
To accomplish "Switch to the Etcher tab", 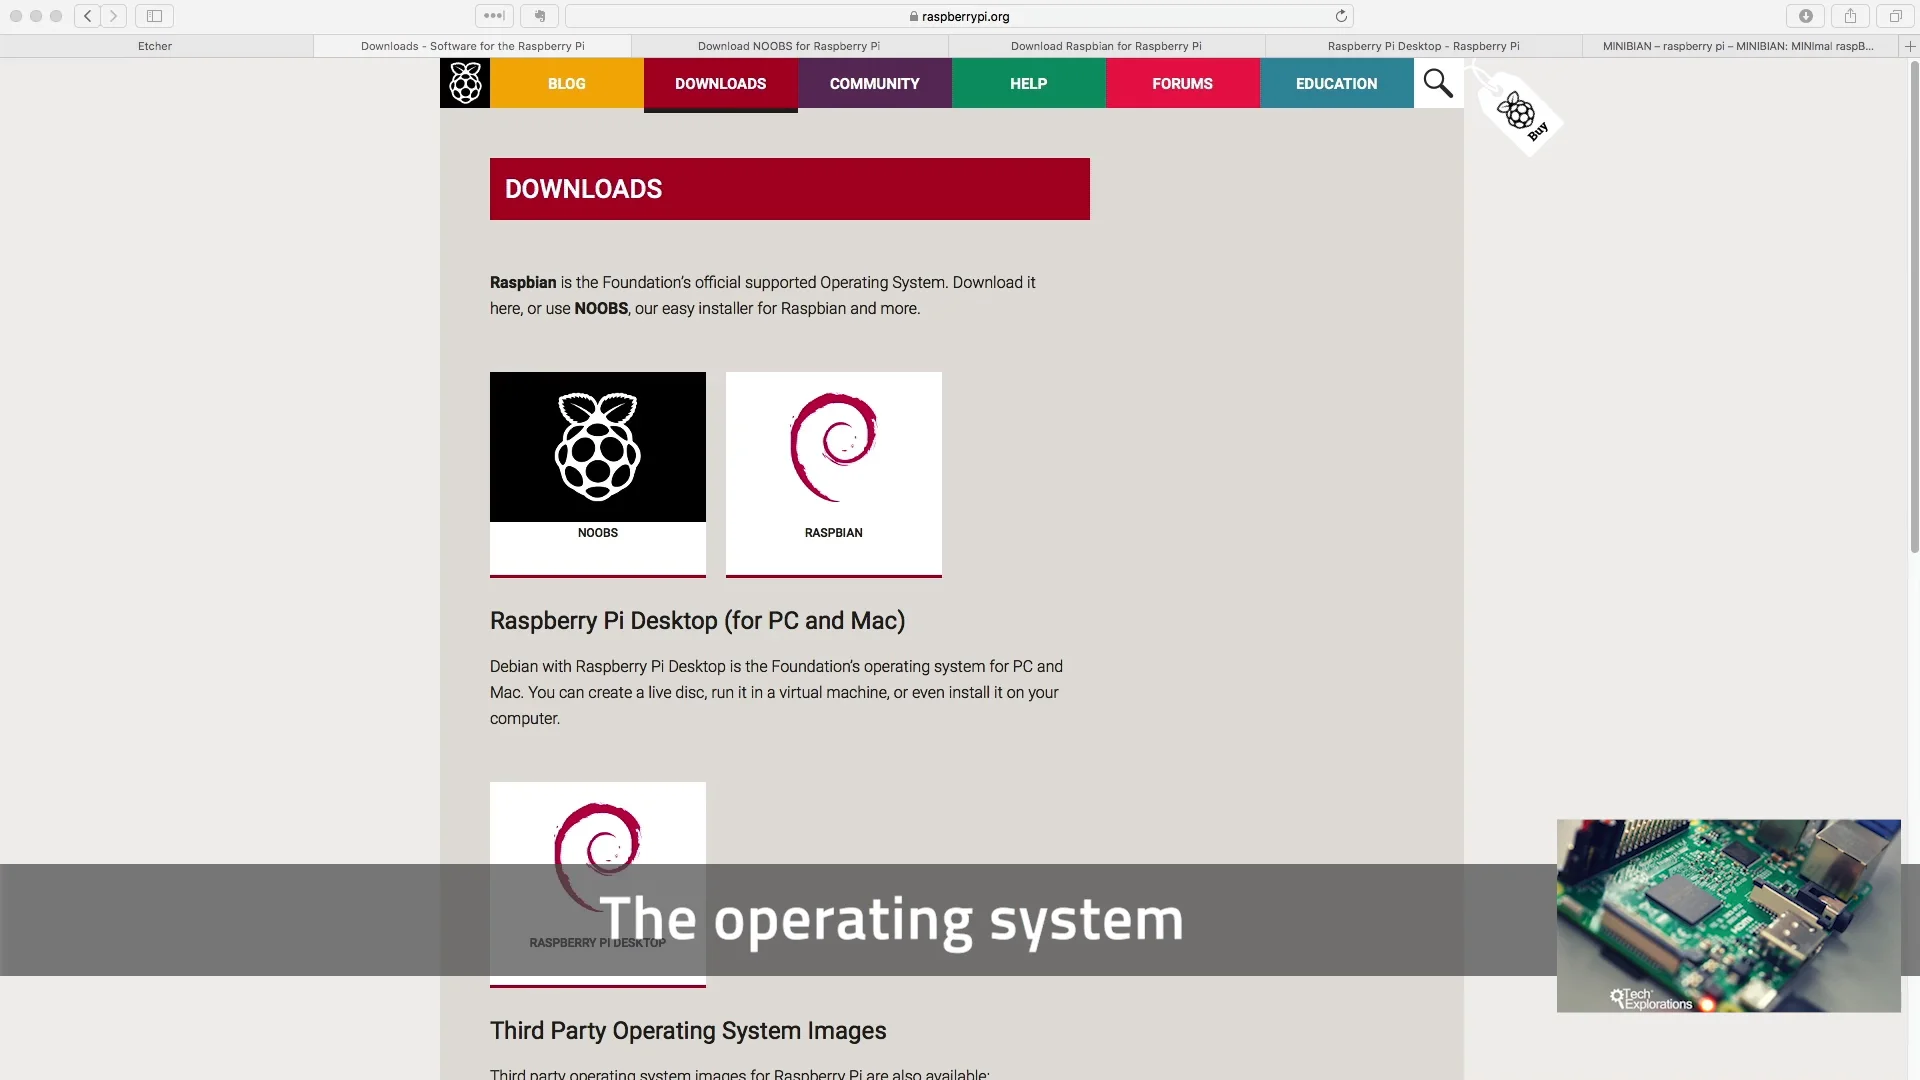I will [155, 46].
